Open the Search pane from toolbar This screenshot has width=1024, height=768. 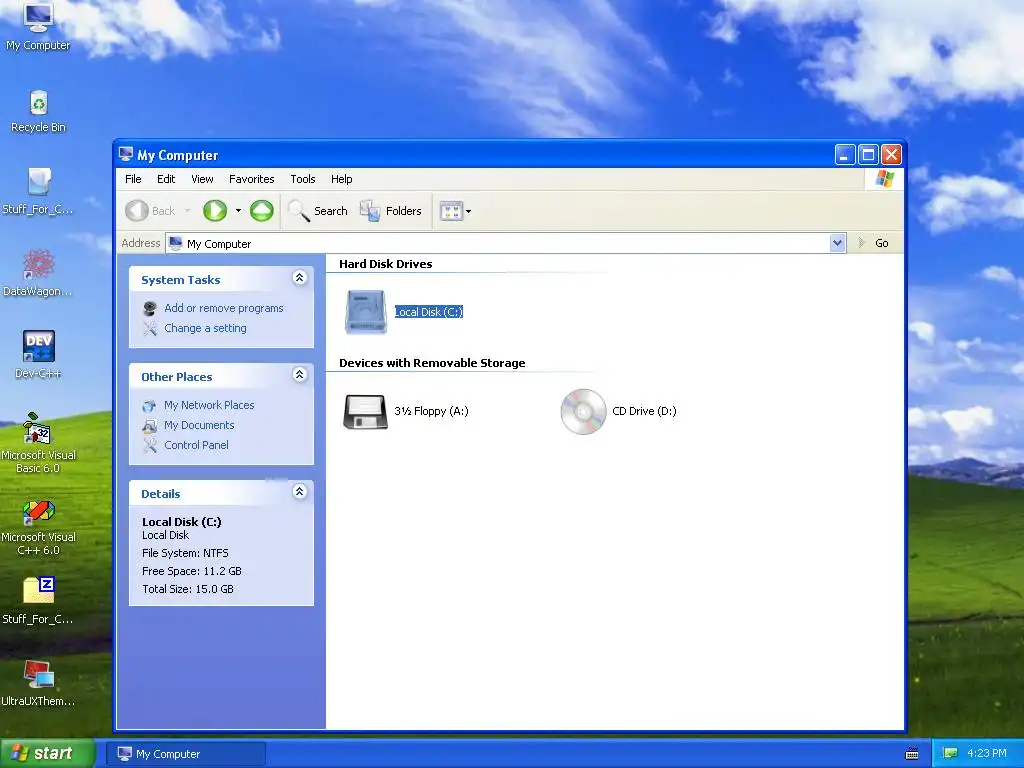point(318,210)
